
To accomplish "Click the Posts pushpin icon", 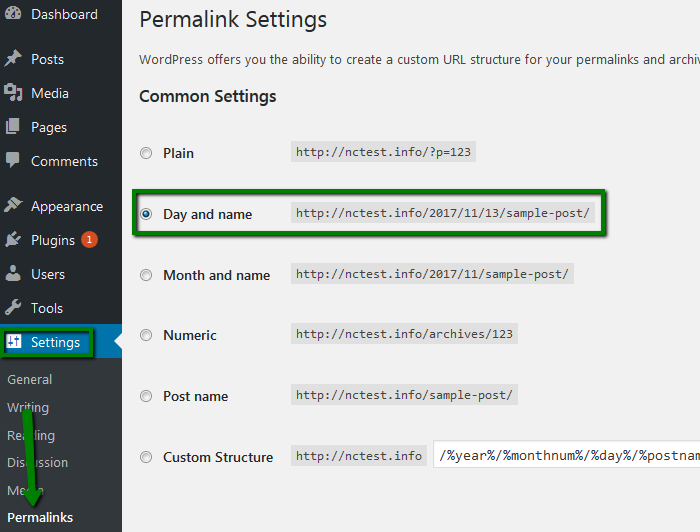I will (12, 58).
